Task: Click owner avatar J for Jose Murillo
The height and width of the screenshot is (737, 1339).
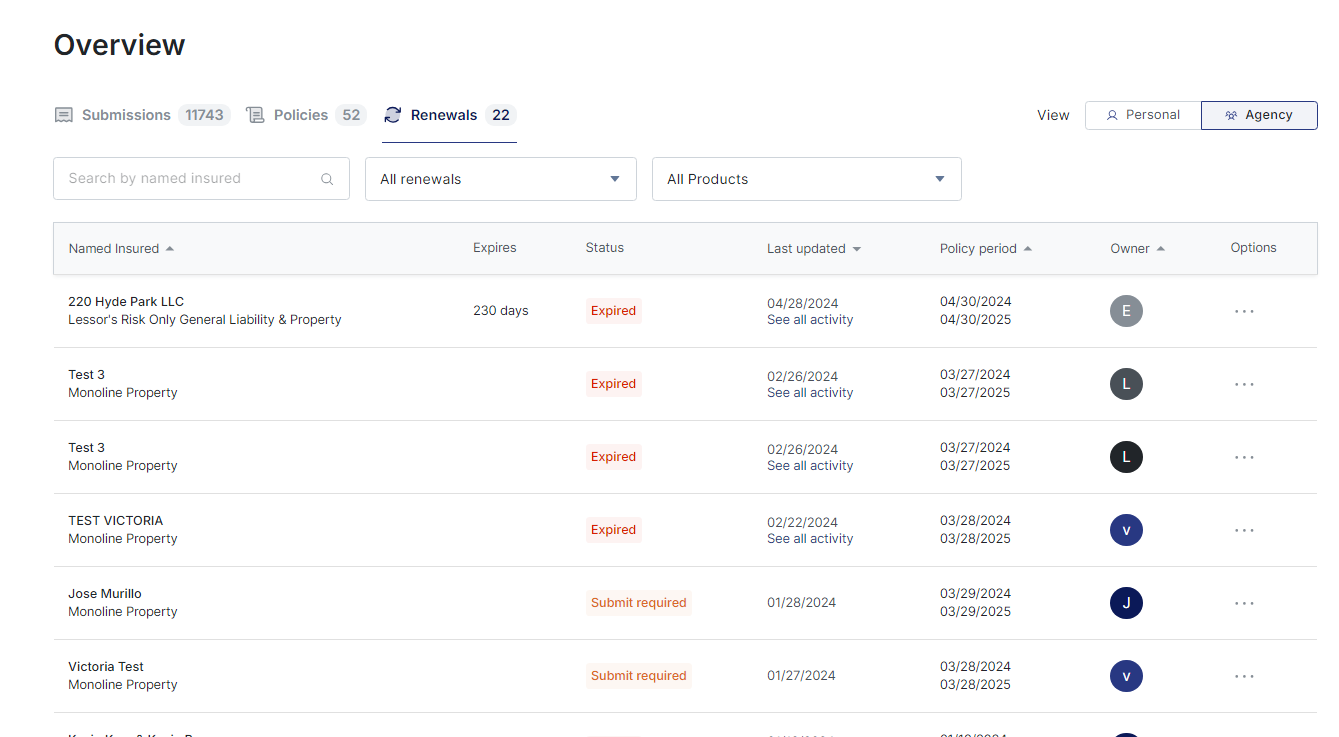Action: 1126,603
